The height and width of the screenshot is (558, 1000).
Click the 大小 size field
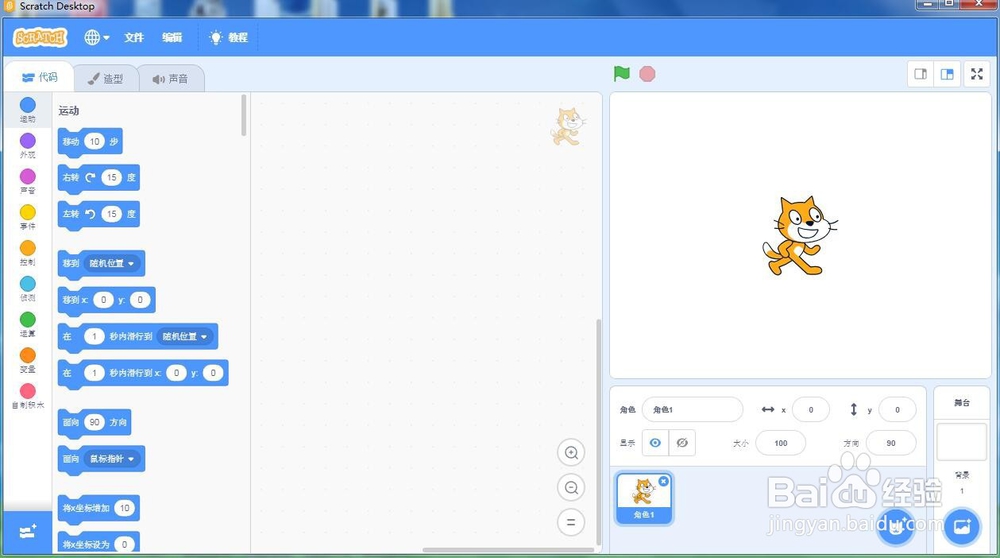[781, 443]
